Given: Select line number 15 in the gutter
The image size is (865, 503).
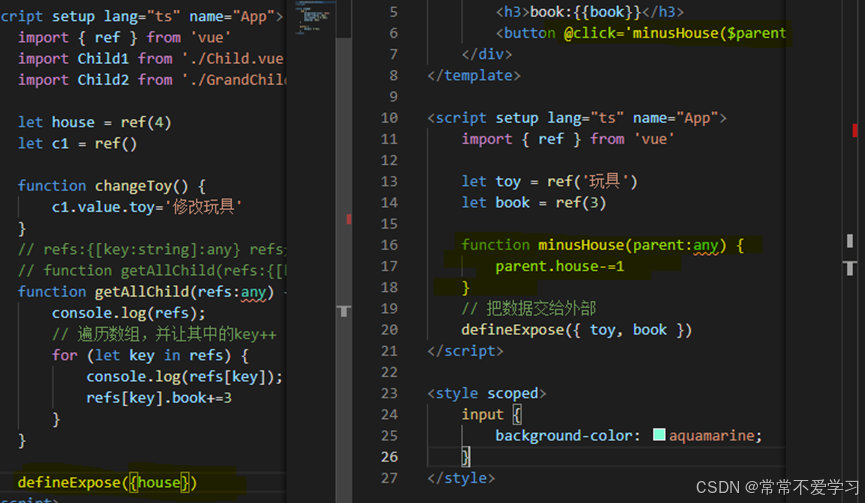Looking at the screenshot, I should point(389,223).
